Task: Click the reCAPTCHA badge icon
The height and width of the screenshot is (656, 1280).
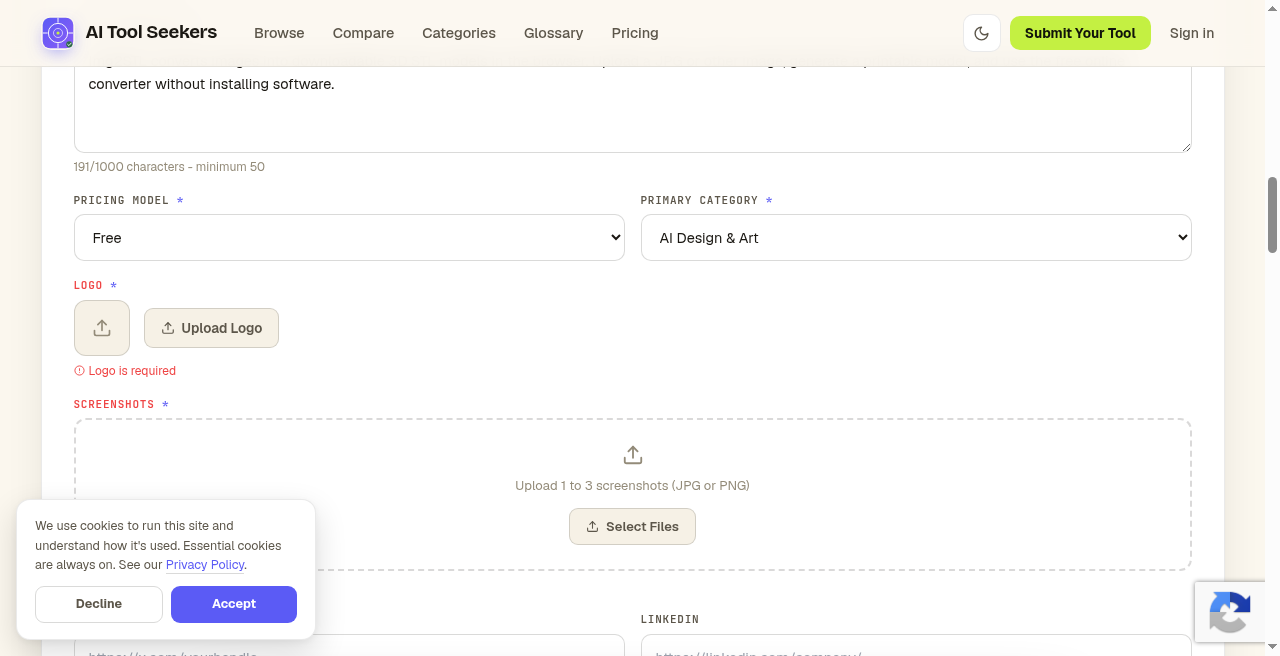Action: pyautogui.click(x=1229, y=612)
